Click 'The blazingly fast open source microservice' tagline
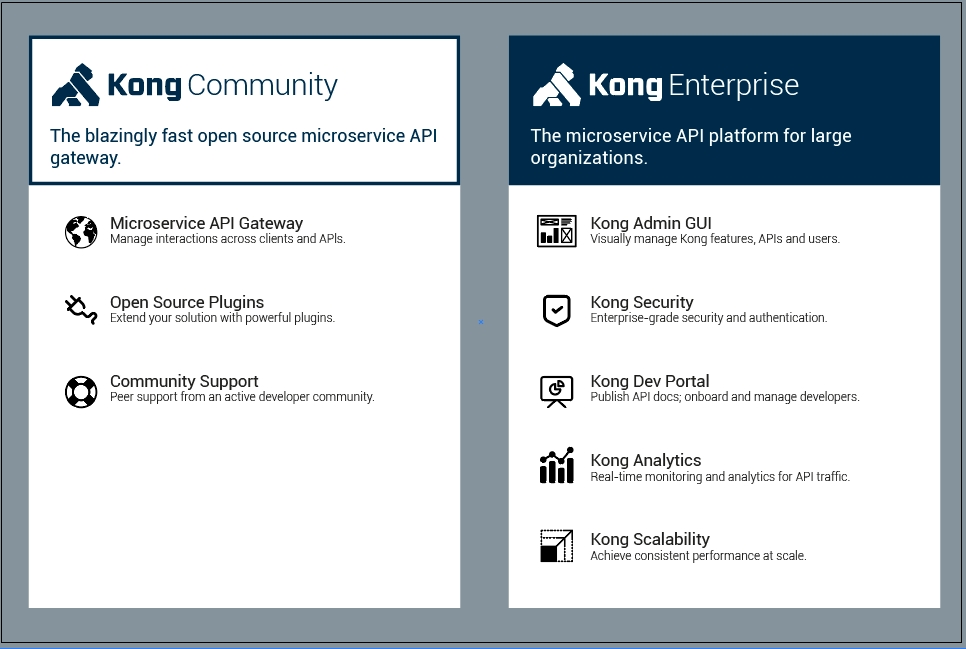This screenshot has width=966, height=649. click(243, 146)
